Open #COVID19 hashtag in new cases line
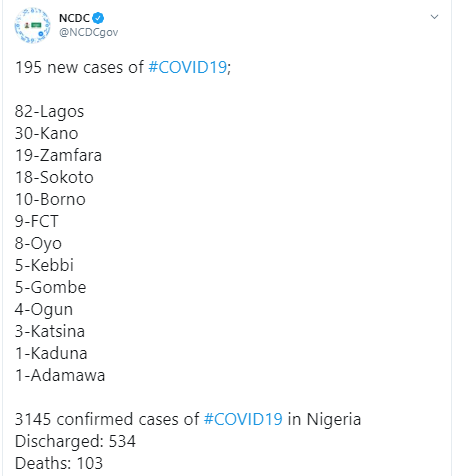Screen dimensions: 453x476 click(187, 67)
